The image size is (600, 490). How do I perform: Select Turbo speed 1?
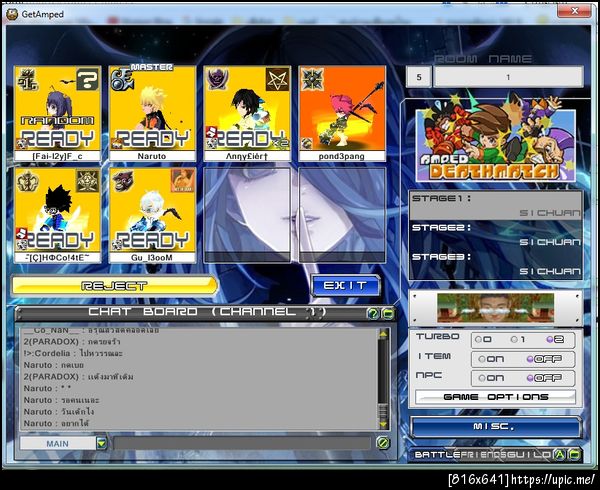[519, 340]
